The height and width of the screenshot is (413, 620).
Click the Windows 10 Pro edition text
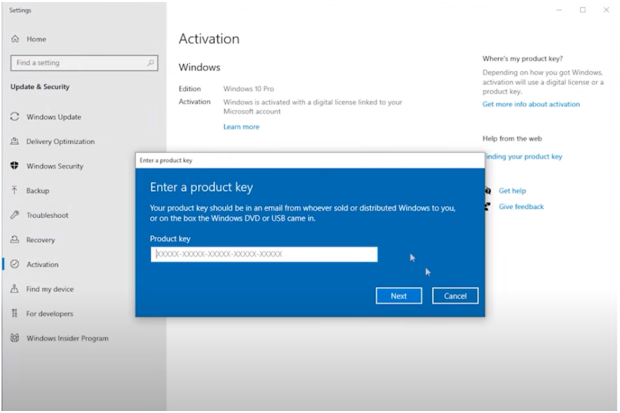click(x=248, y=89)
